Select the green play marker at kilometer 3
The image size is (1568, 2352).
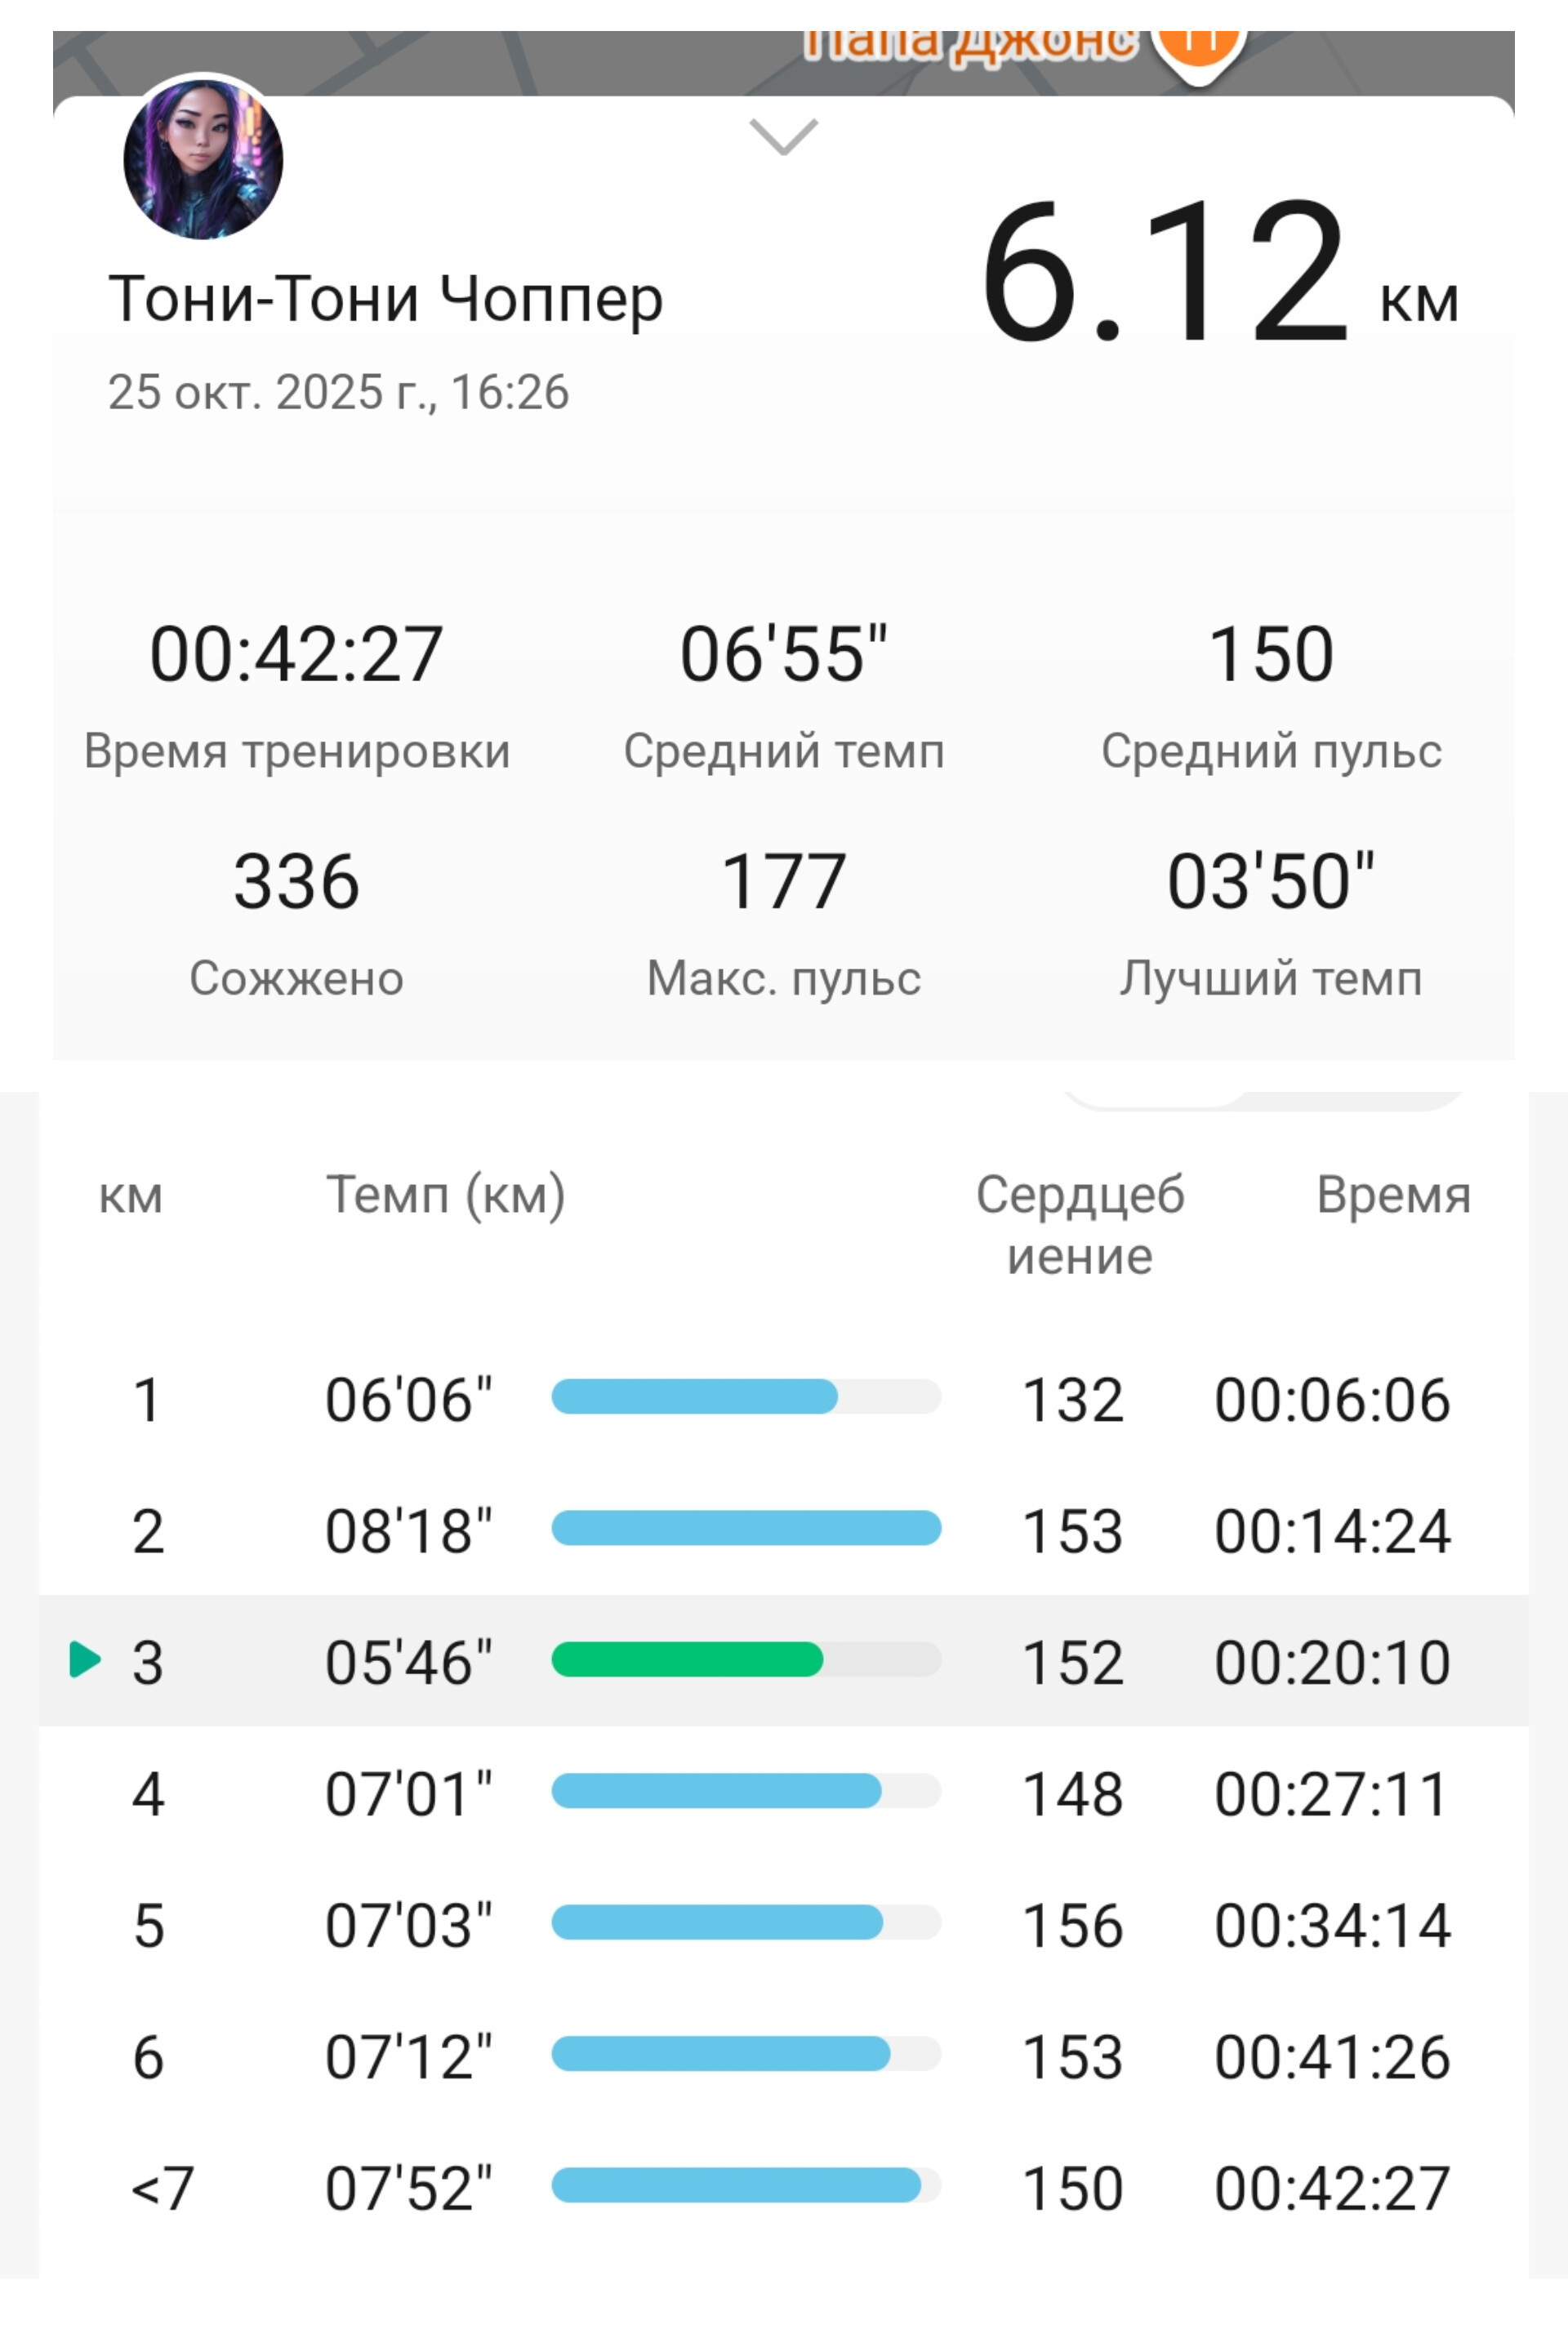(85, 1659)
